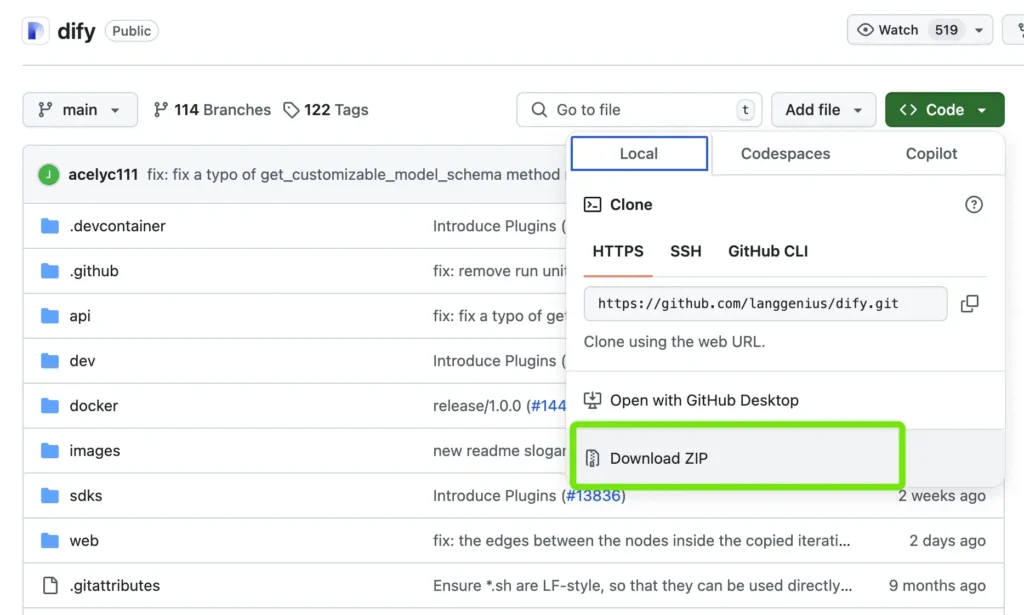
Task: Choose Open with GitHub Desktop
Action: 703,400
